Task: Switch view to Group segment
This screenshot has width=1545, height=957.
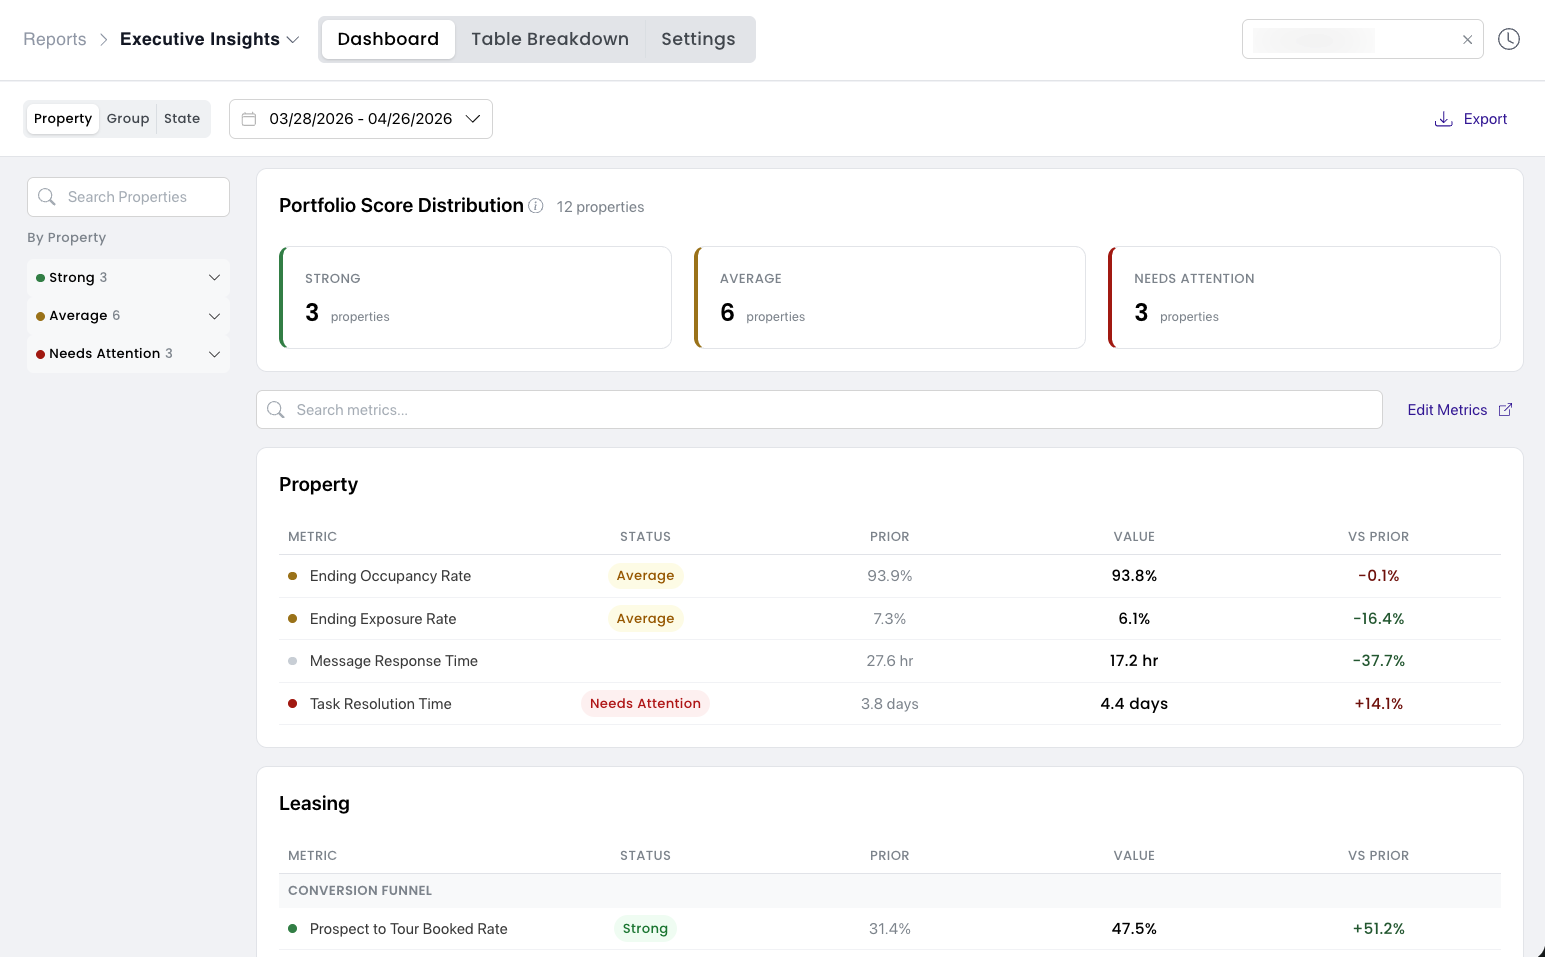Action: [x=128, y=119]
